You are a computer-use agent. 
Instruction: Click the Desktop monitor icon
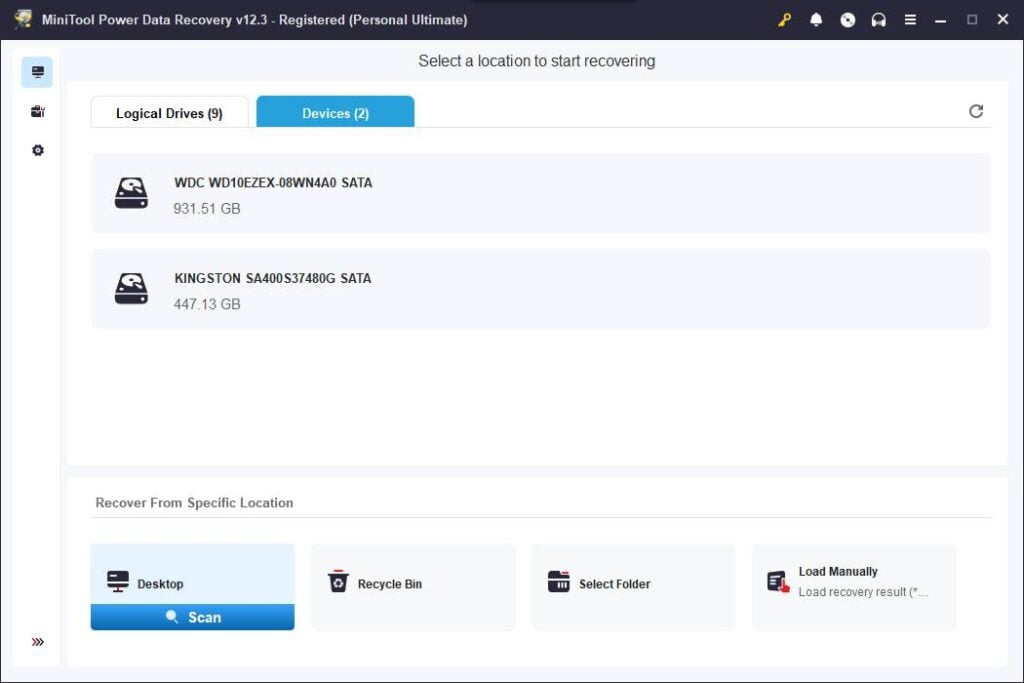pyautogui.click(x=118, y=581)
